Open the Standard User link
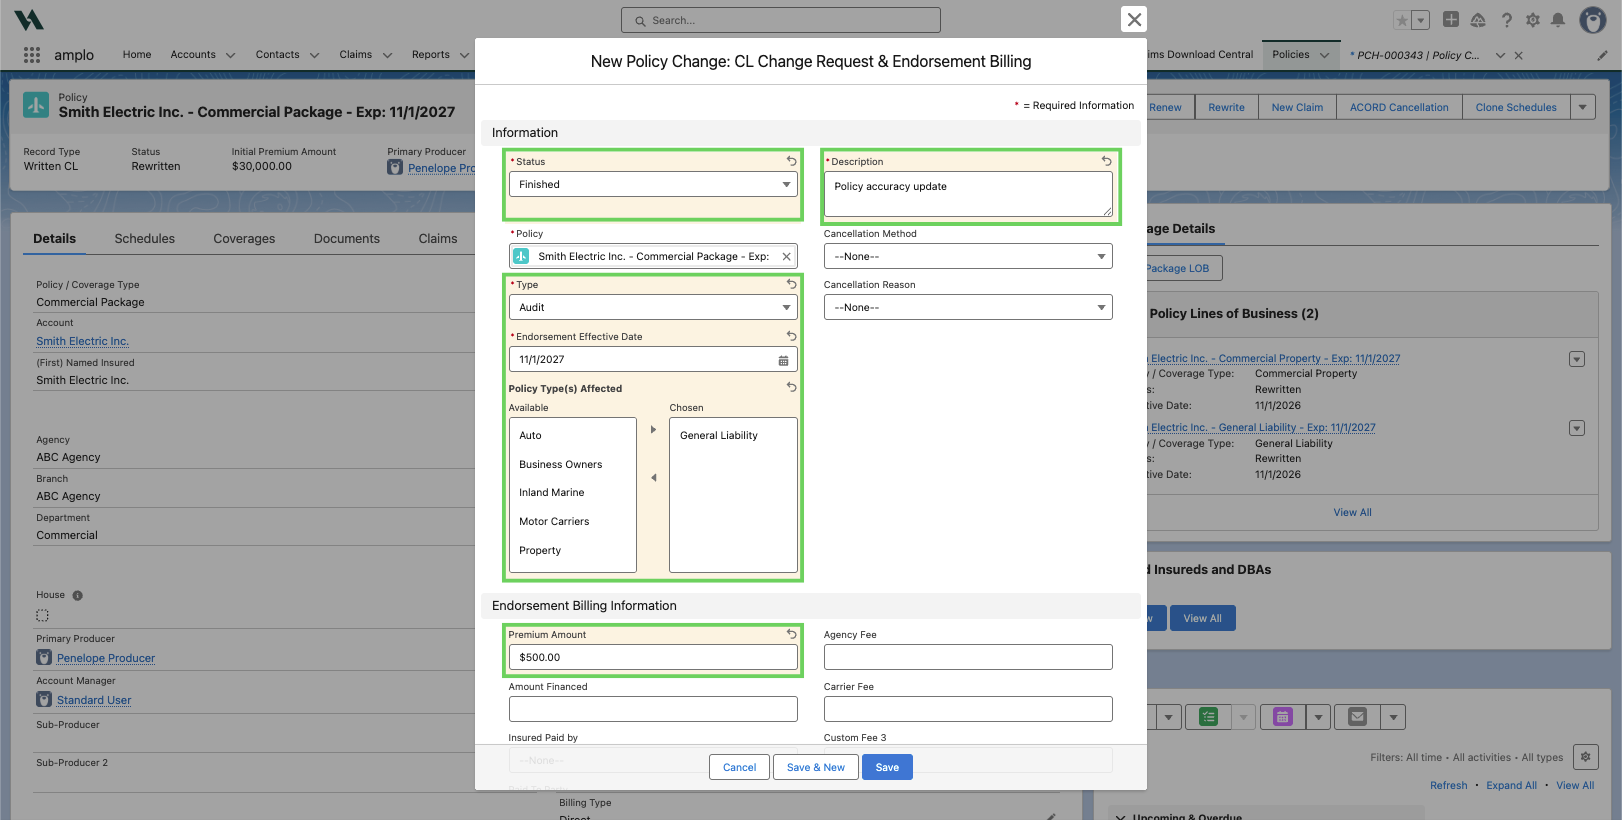The image size is (1622, 820). point(94,701)
